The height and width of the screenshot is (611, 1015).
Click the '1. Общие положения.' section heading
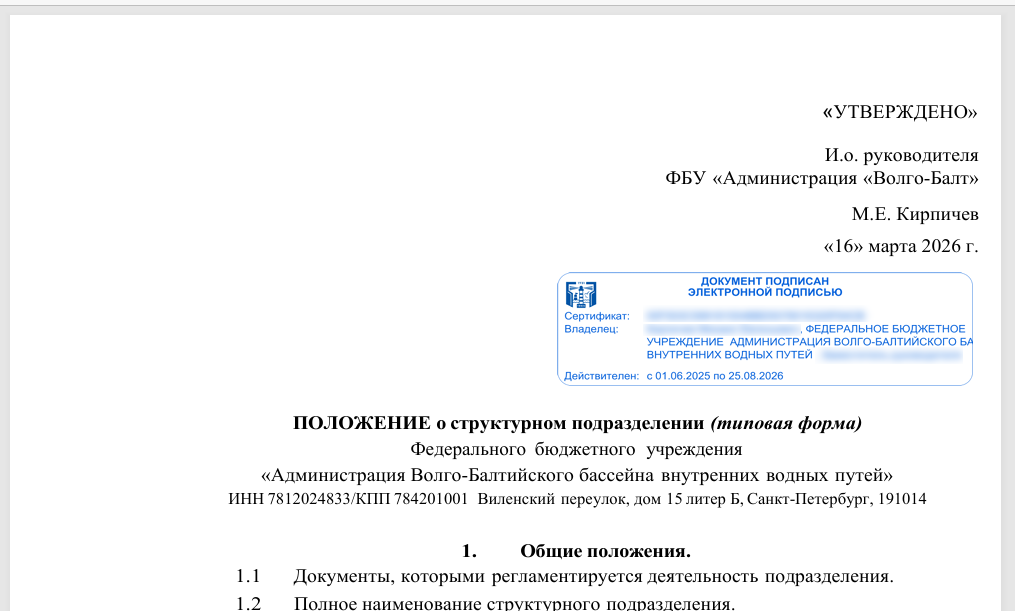576,551
